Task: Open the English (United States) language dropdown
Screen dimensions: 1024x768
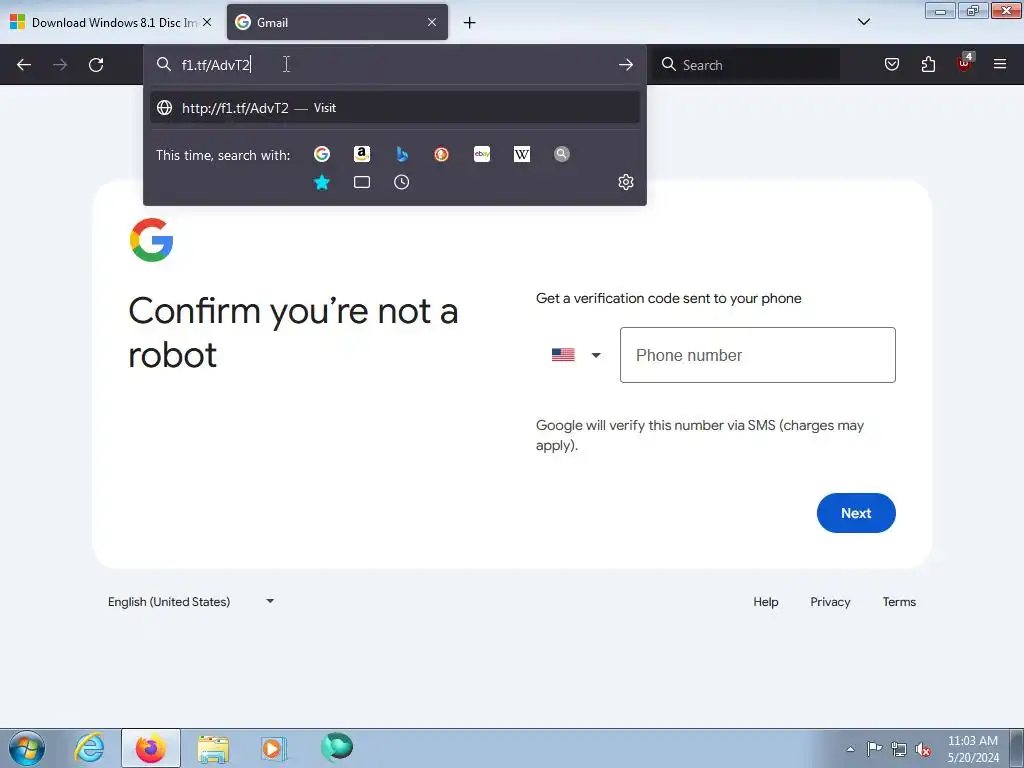Action: click(x=191, y=601)
